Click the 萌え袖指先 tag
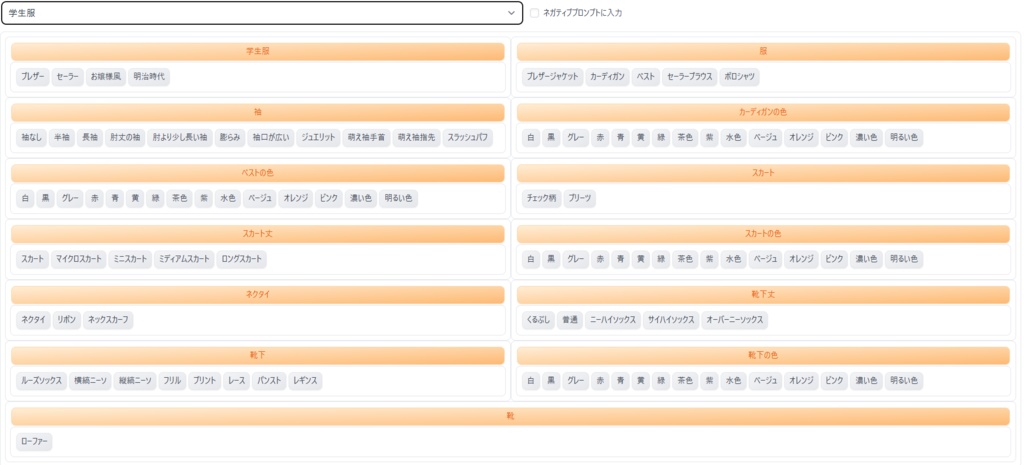Image resolution: width=1024 pixels, height=465 pixels. pos(416,138)
